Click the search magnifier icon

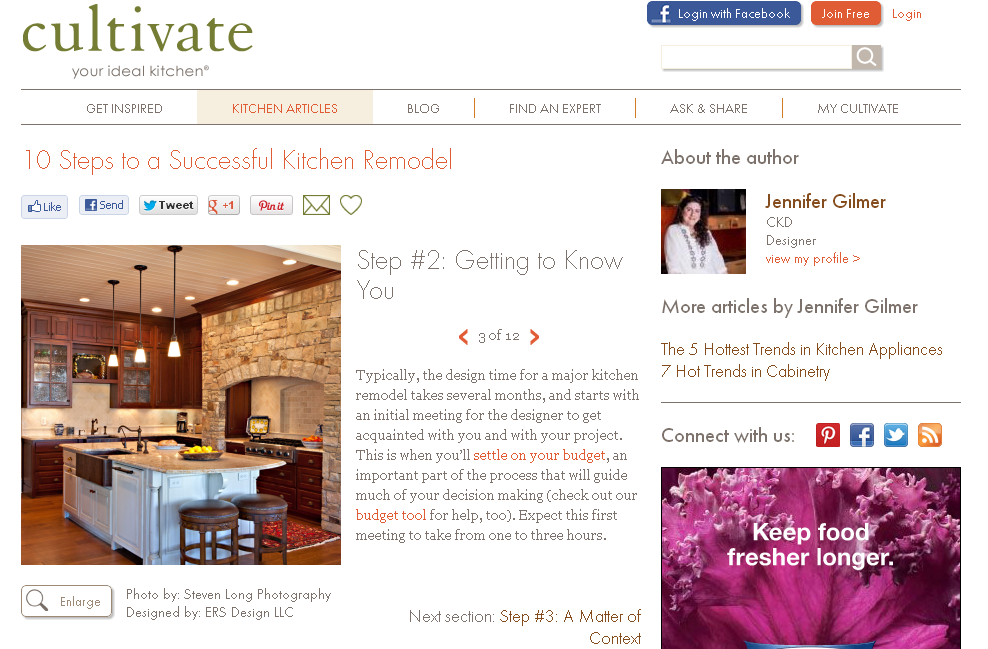866,57
